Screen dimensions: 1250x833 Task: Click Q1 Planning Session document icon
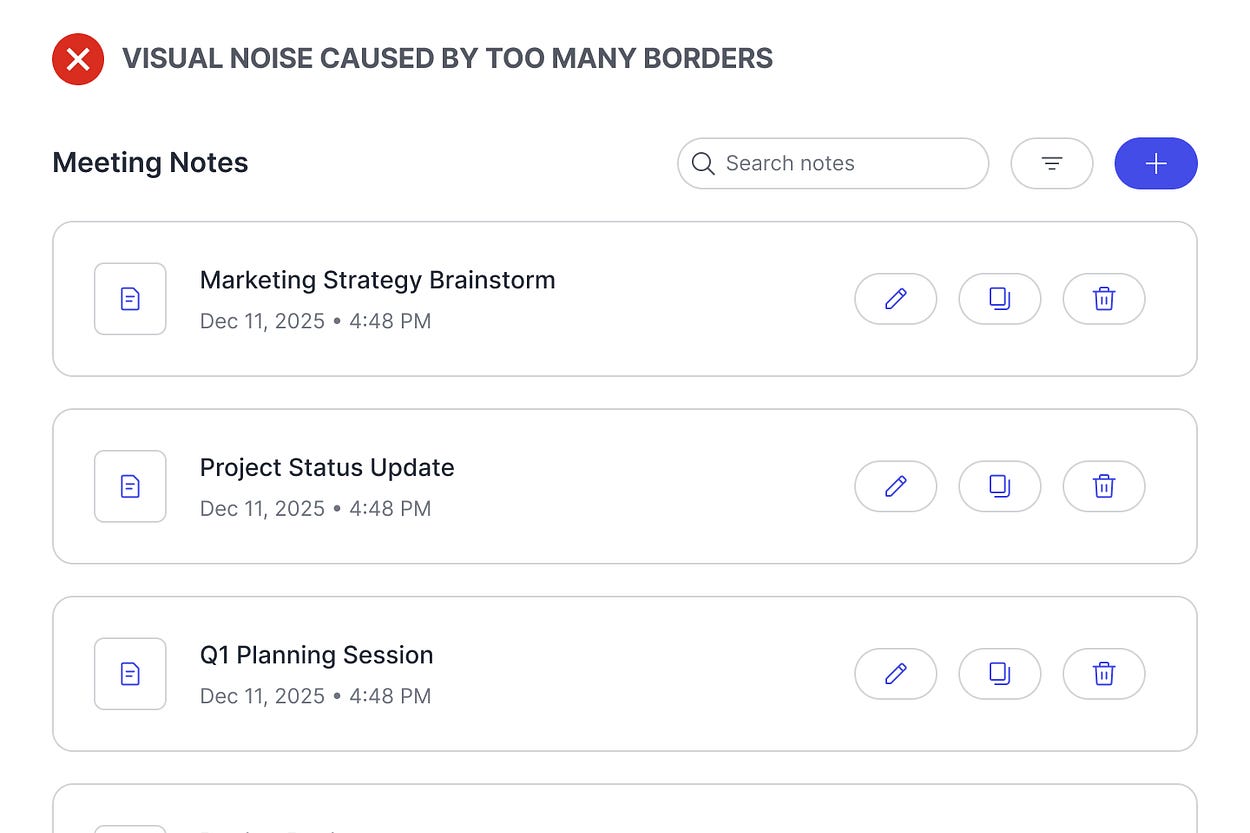[130, 674]
